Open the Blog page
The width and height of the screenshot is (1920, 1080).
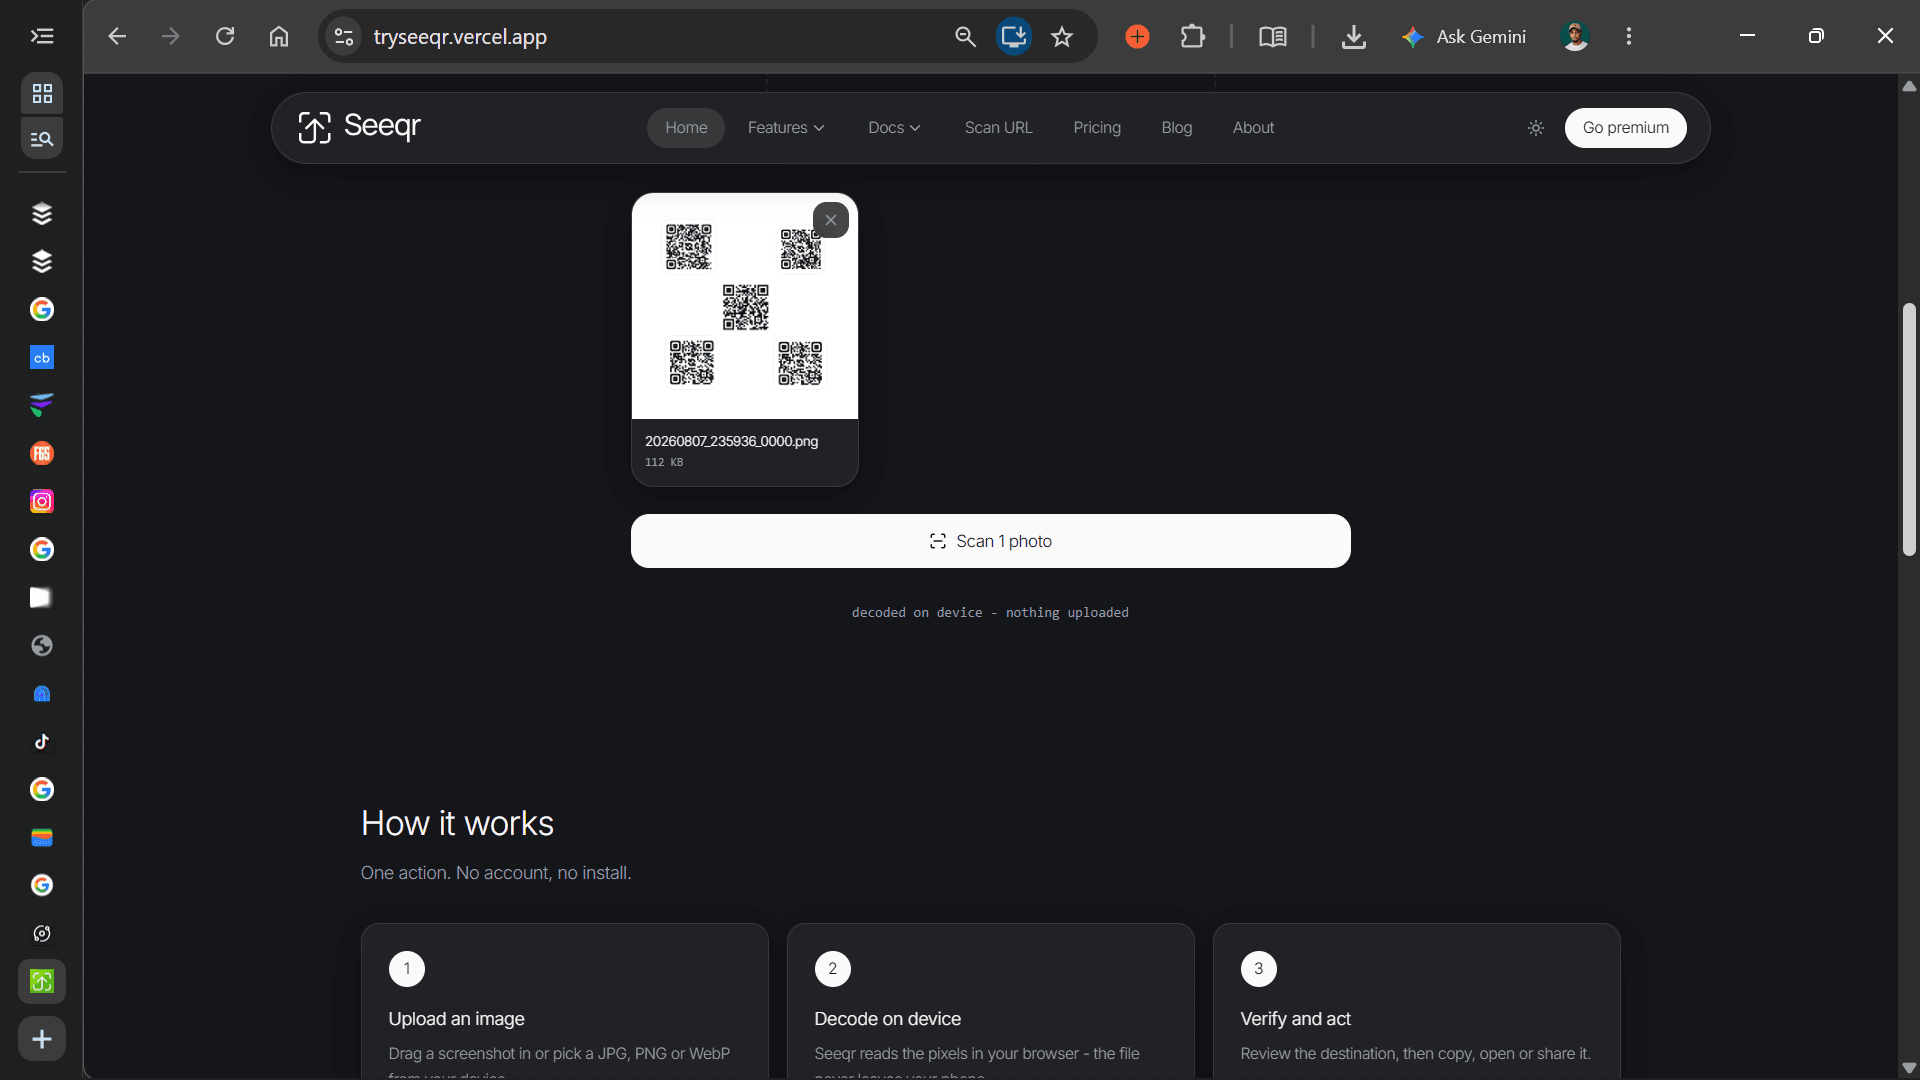(x=1177, y=128)
